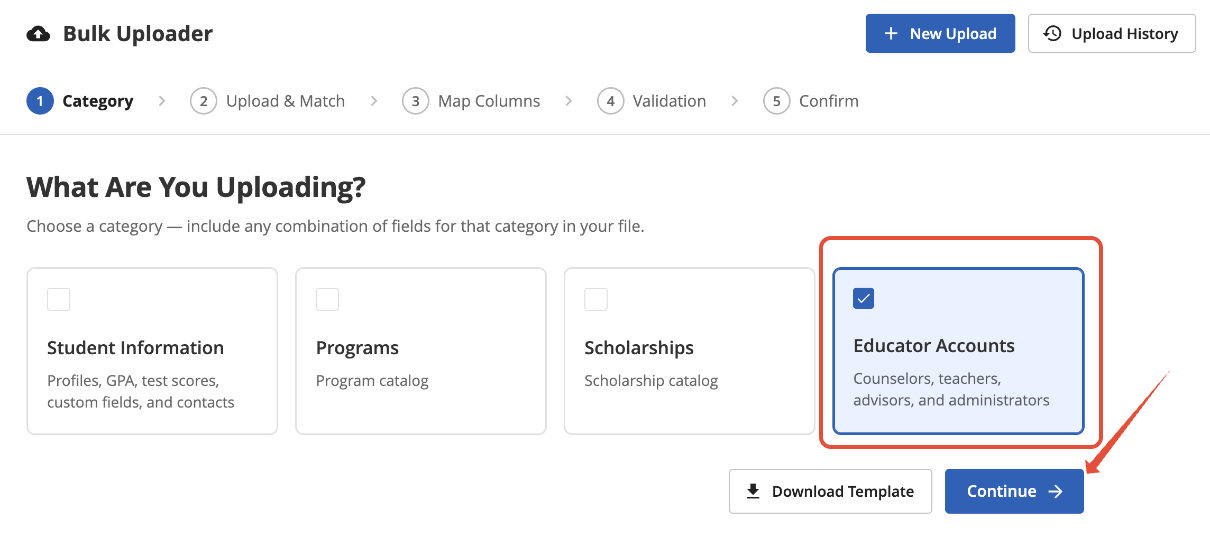The width and height of the screenshot is (1210, 548).
Task: Uncheck the Educator Accounts checkbox
Action: (864, 298)
